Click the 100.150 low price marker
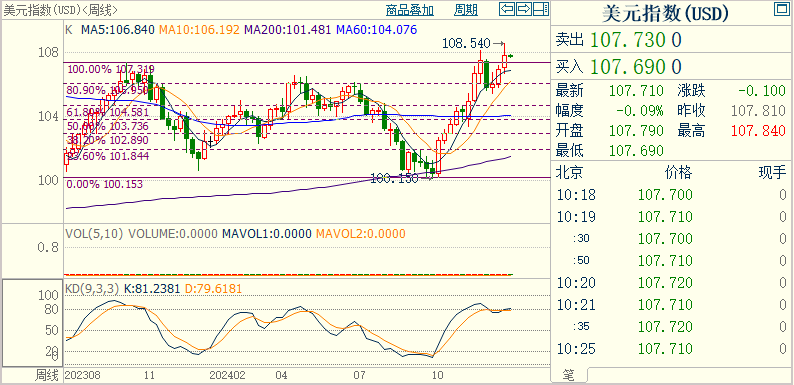Image resolution: width=794 pixels, height=385 pixels. tap(394, 178)
